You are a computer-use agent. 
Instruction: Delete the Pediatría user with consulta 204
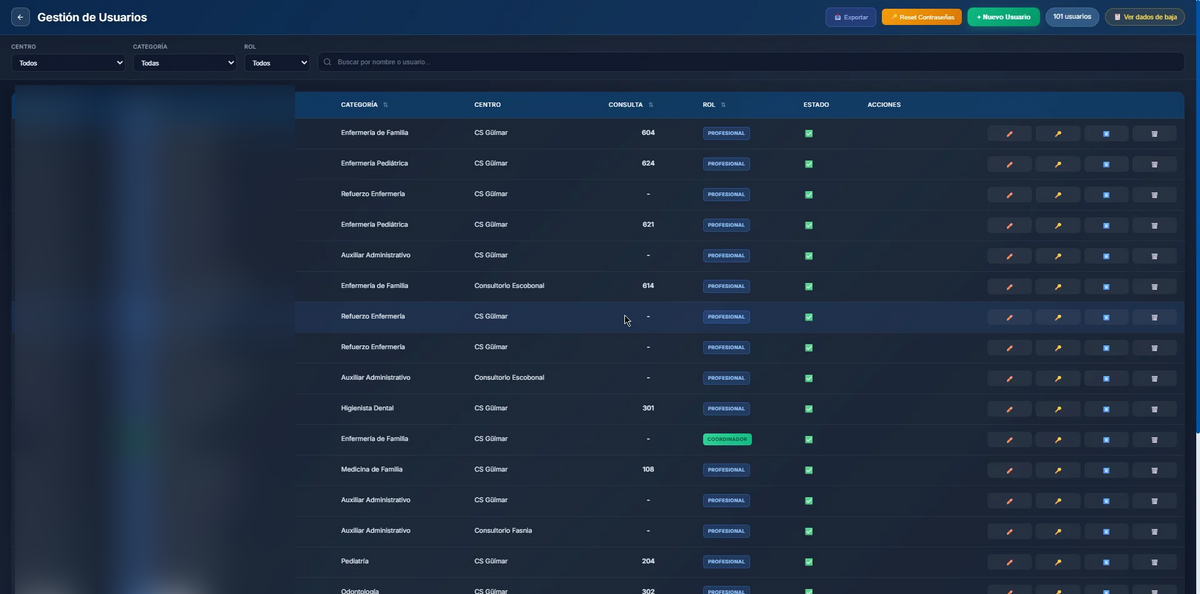(1154, 562)
